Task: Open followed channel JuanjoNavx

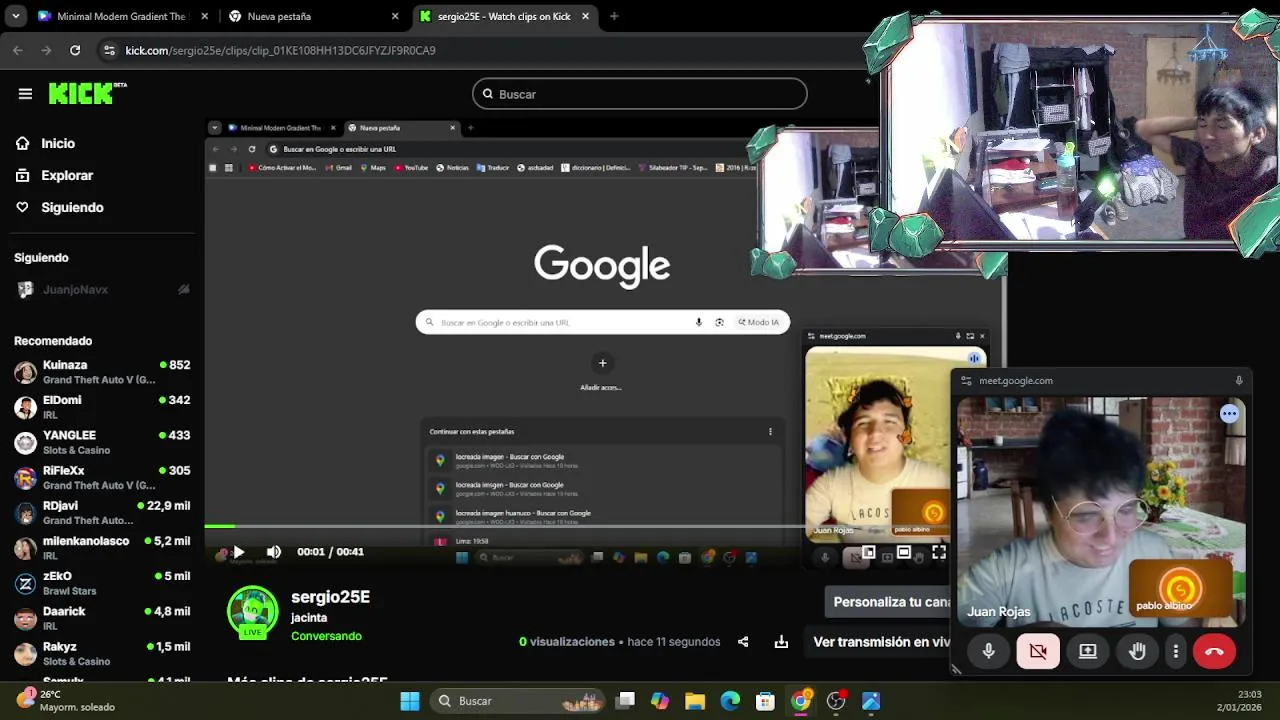Action: pyautogui.click(x=102, y=290)
